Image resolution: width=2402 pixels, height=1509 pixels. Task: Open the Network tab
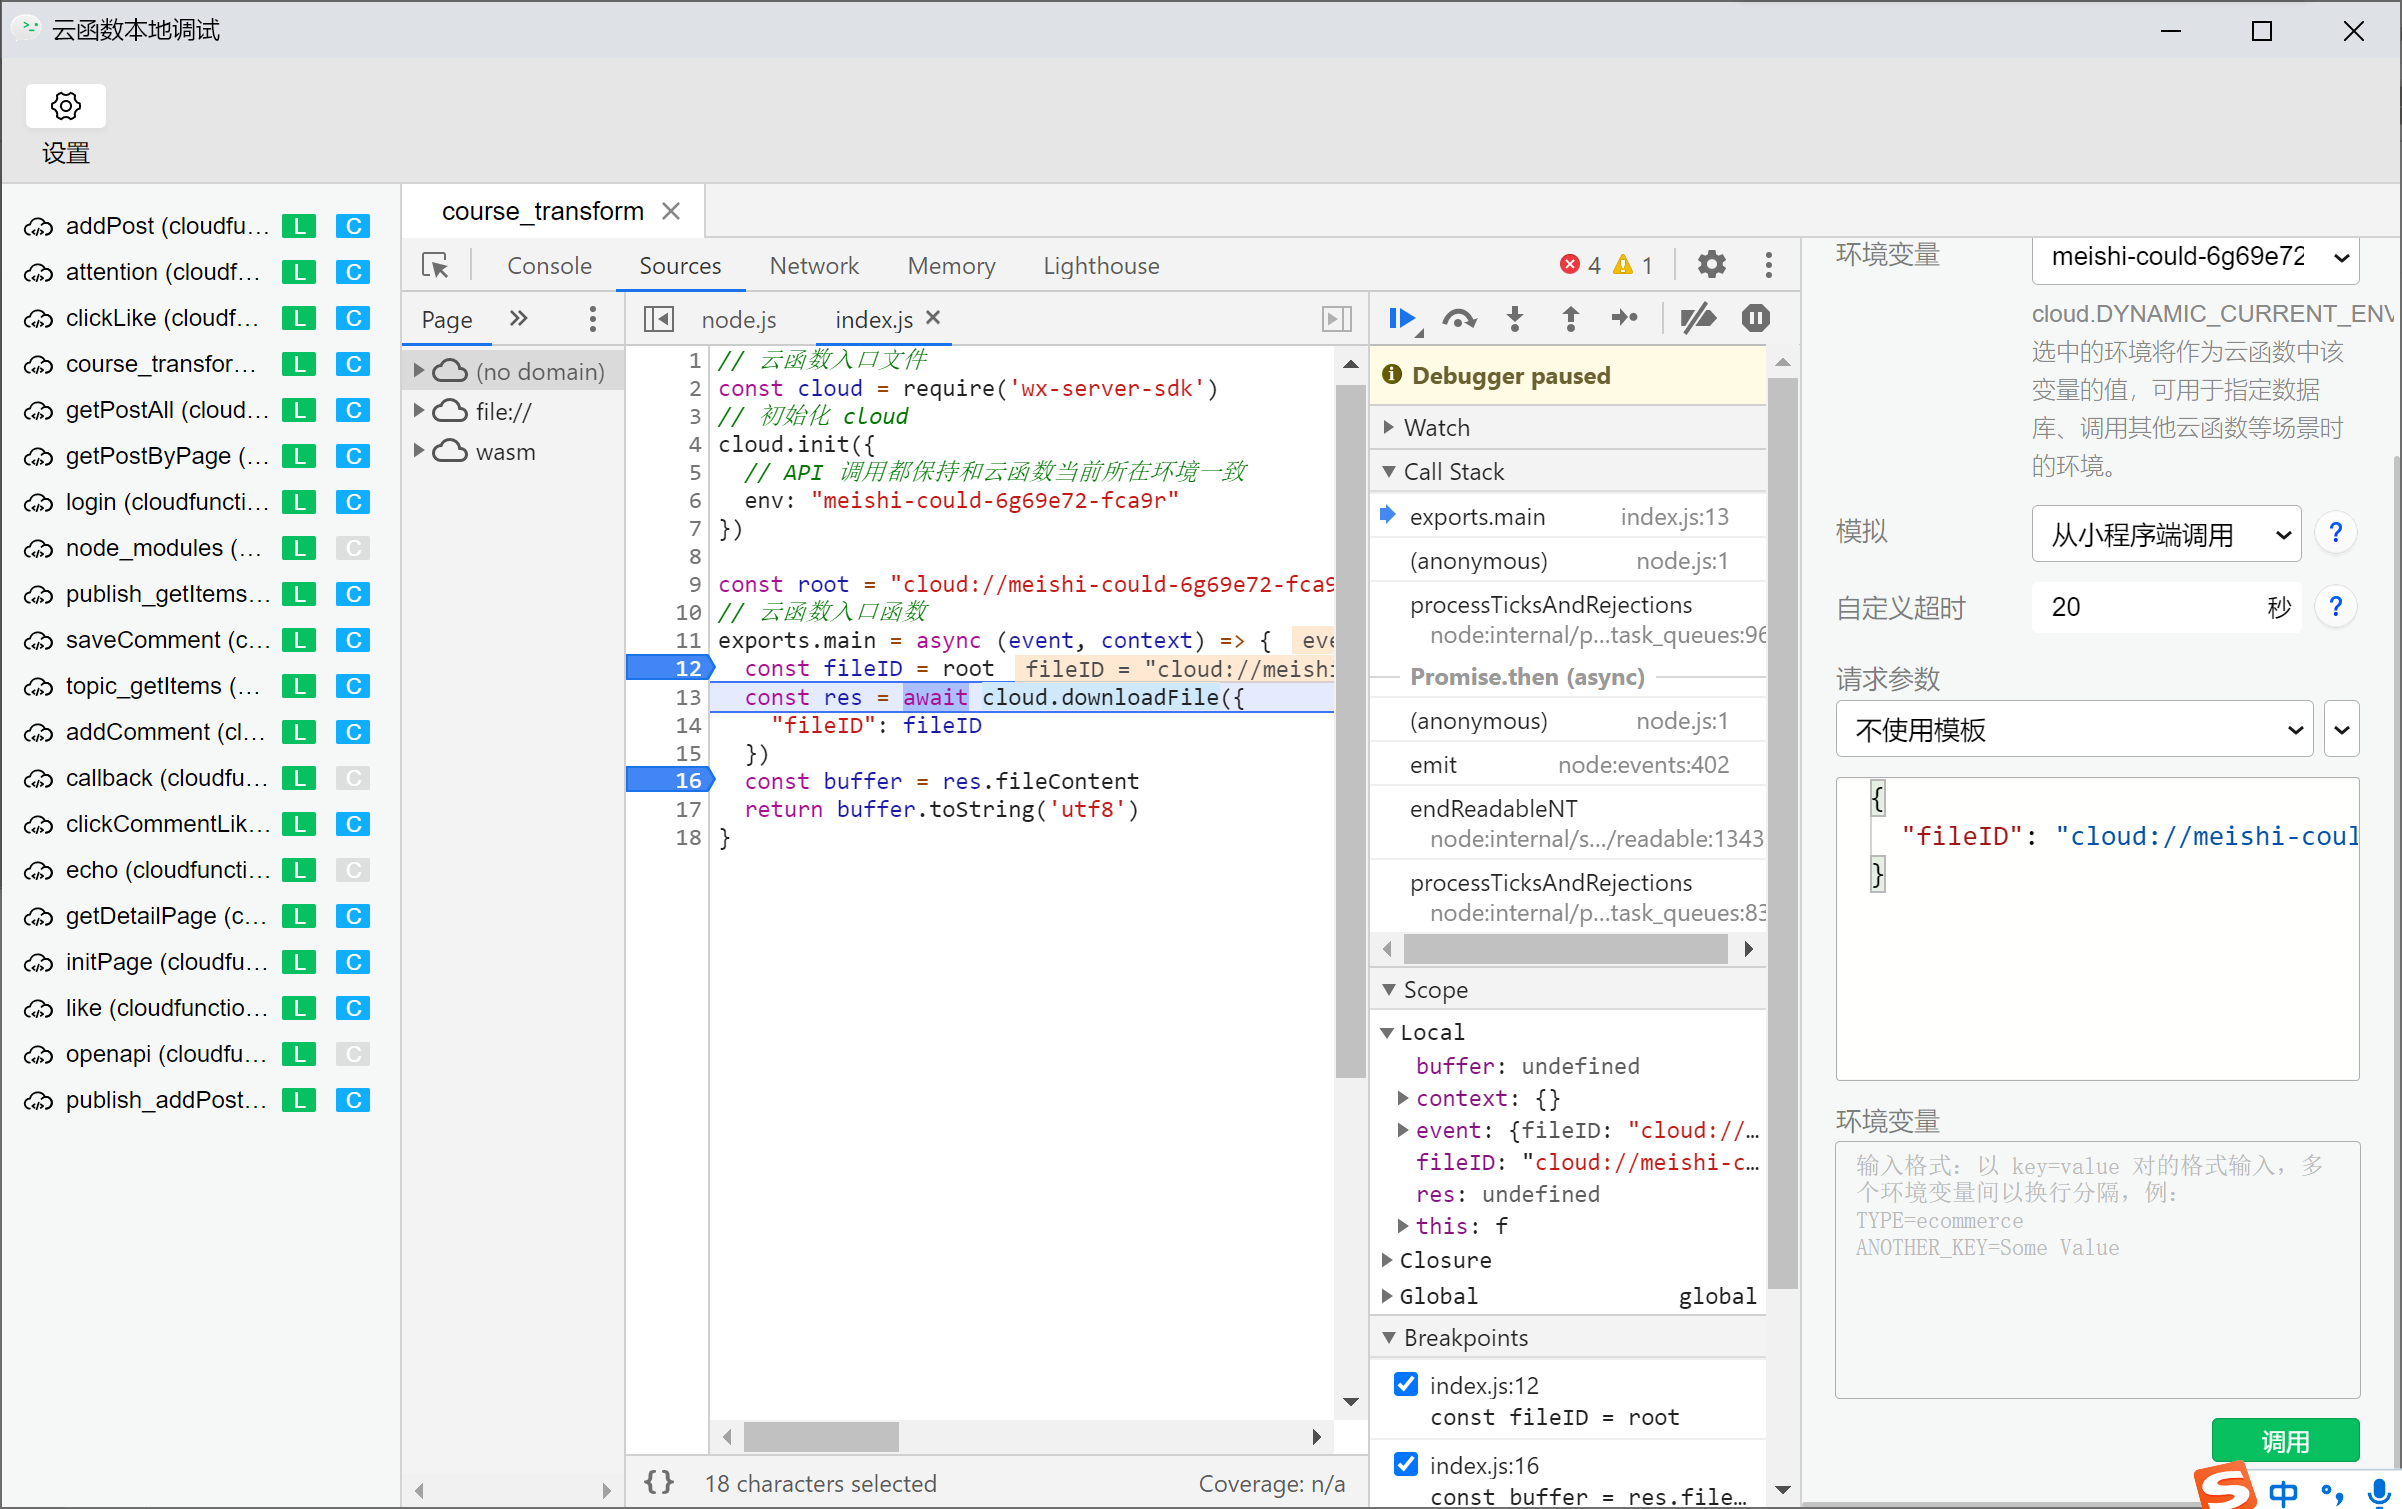tap(814, 265)
